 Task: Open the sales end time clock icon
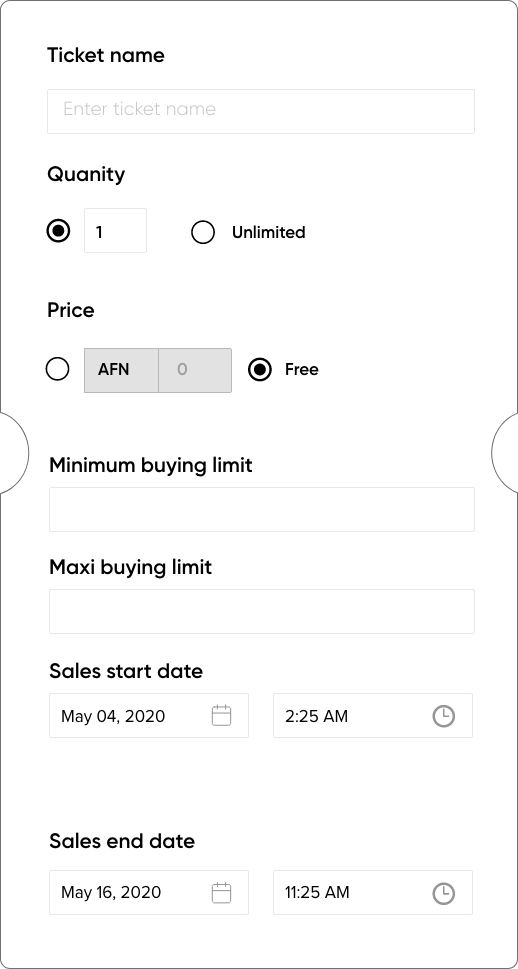(x=443, y=893)
